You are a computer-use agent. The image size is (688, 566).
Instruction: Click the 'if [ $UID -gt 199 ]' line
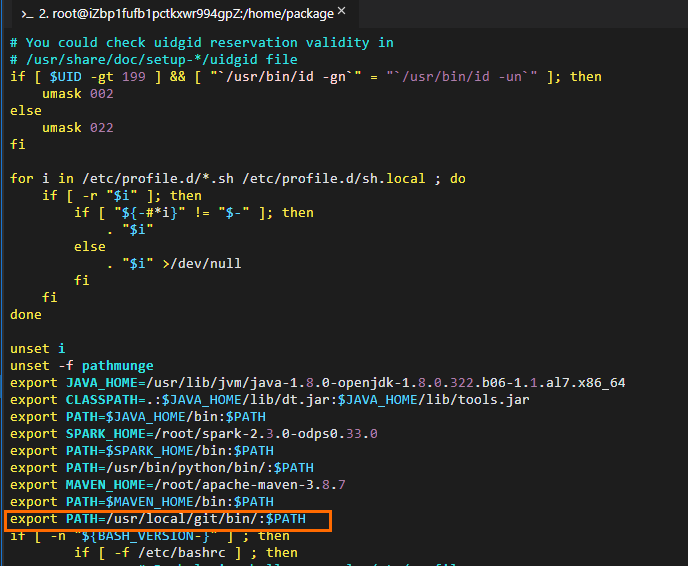(x=306, y=77)
